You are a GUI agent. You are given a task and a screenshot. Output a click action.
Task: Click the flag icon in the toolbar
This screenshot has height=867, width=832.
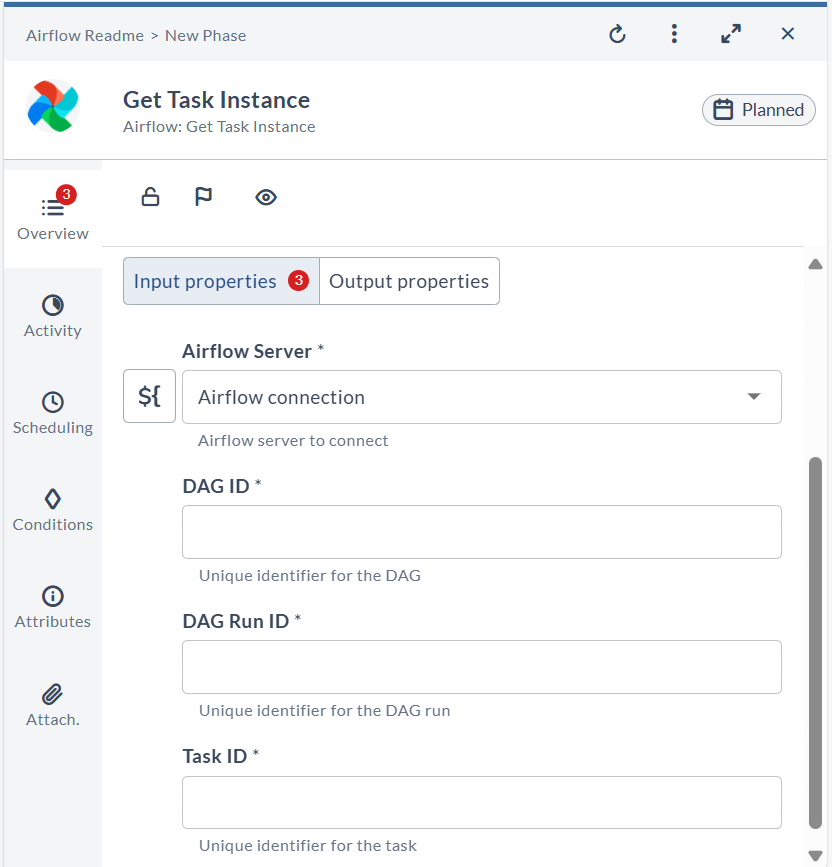(x=204, y=197)
